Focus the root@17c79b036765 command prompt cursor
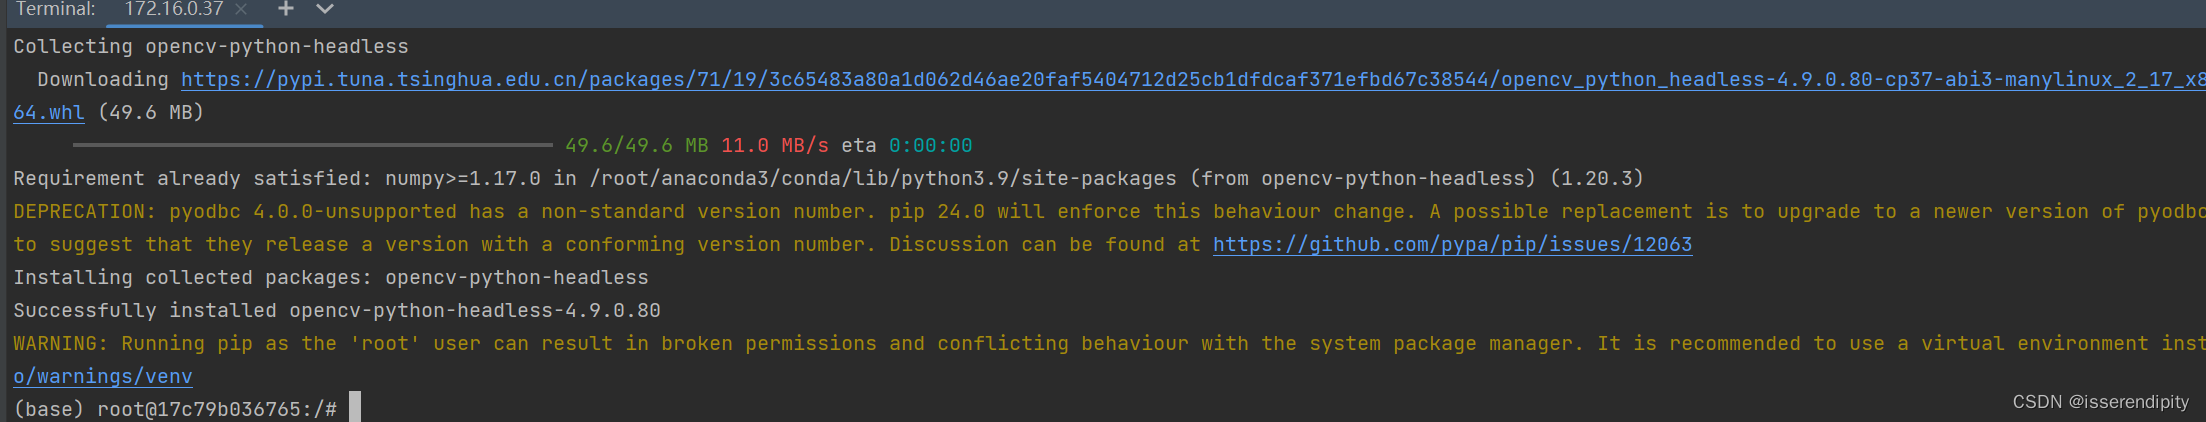Image resolution: width=2206 pixels, height=422 pixels. (354, 407)
